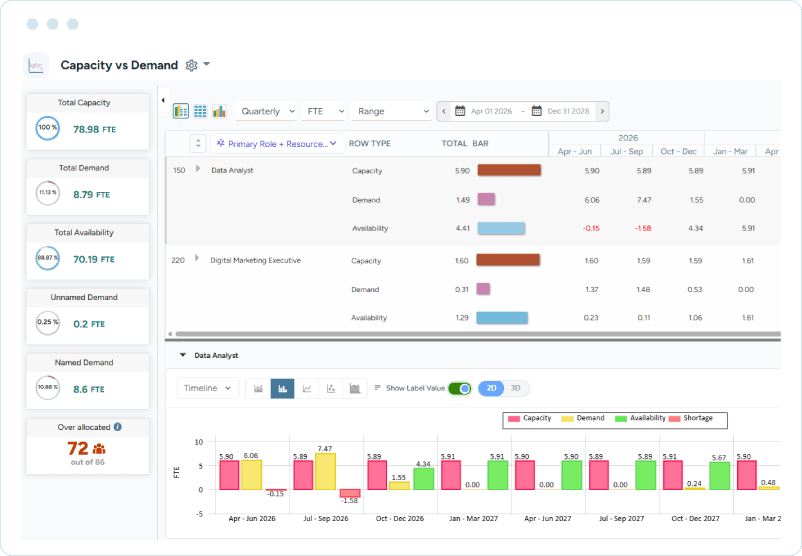Open the dropdown arrow next to settings gear
Screen dimensions: 802x556
pos(207,64)
